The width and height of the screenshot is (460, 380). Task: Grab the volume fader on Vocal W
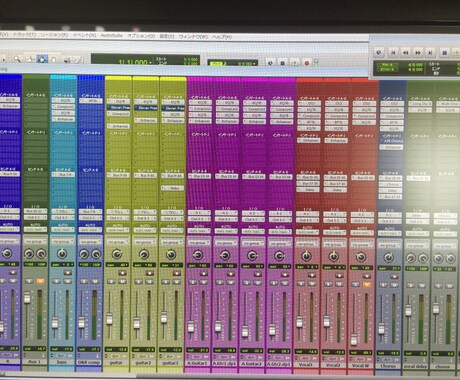pyautogui.click(x=354, y=339)
